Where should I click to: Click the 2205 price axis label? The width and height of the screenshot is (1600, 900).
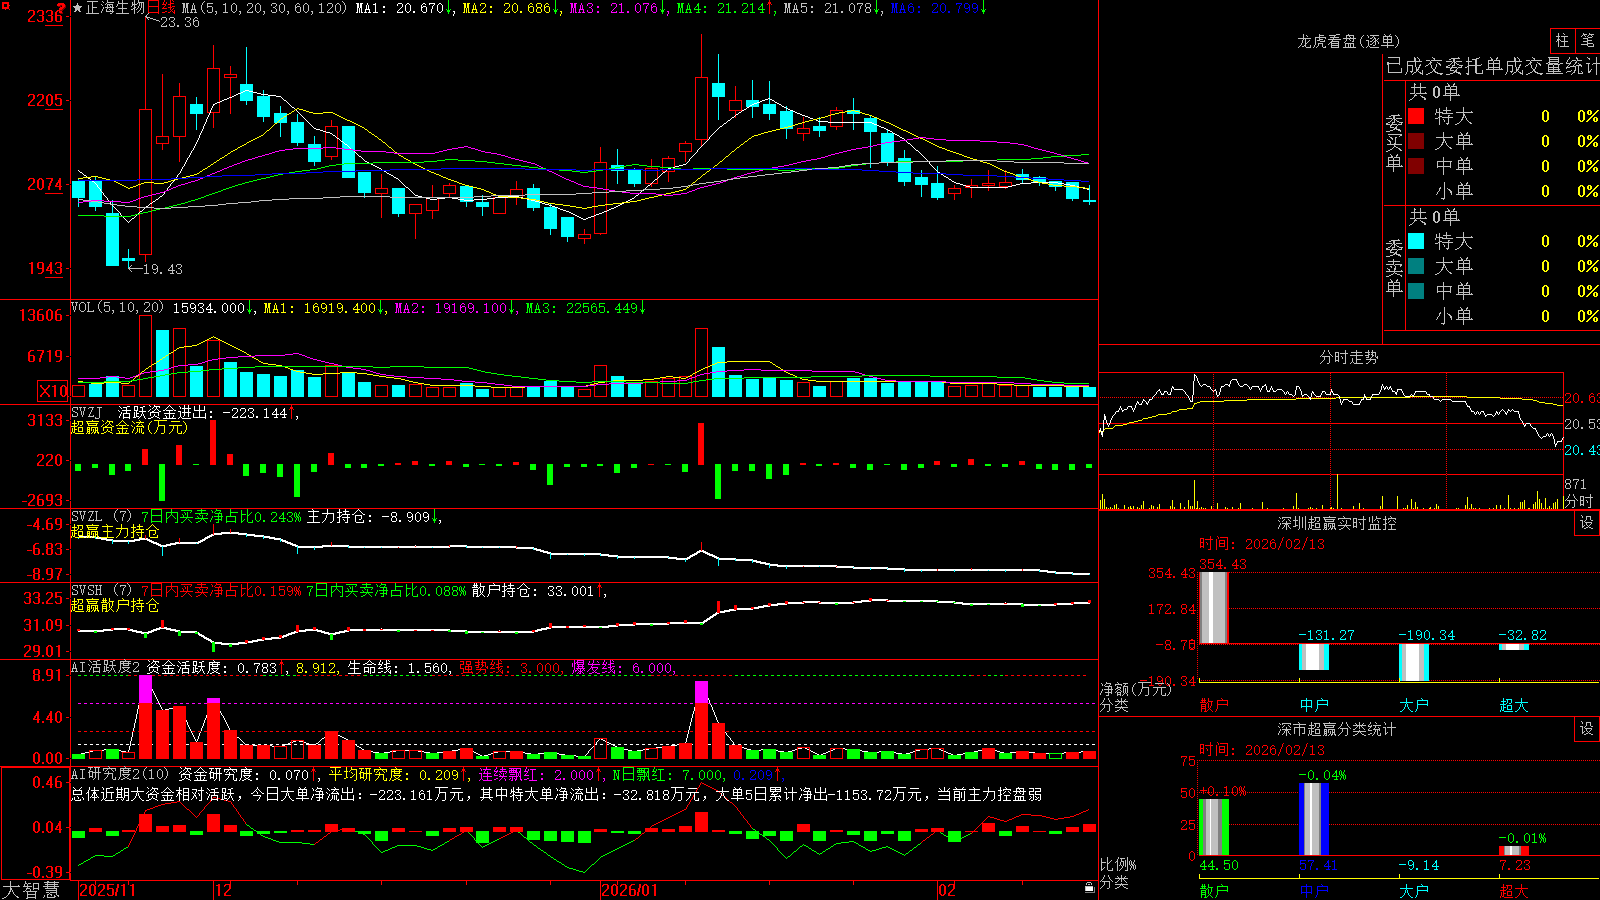tap(44, 100)
